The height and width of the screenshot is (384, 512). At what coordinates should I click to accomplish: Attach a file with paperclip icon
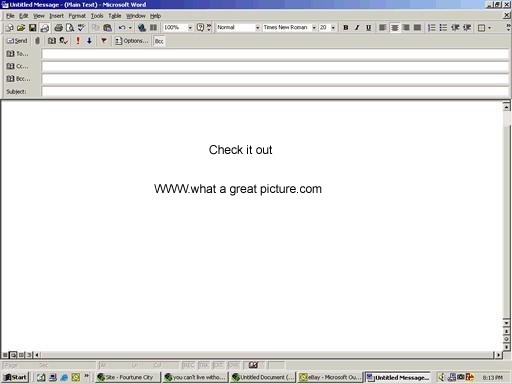[37, 41]
